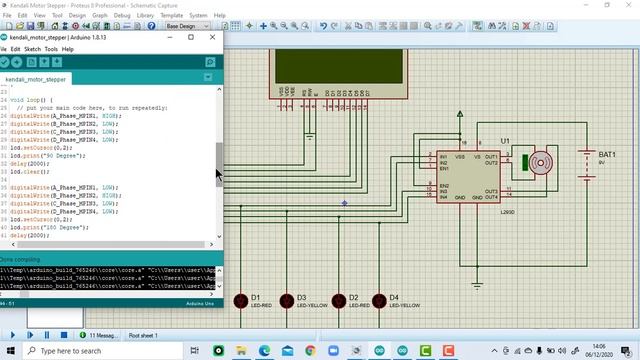
Task: Open the Base Design variant dropdown
Action: (187, 26)
